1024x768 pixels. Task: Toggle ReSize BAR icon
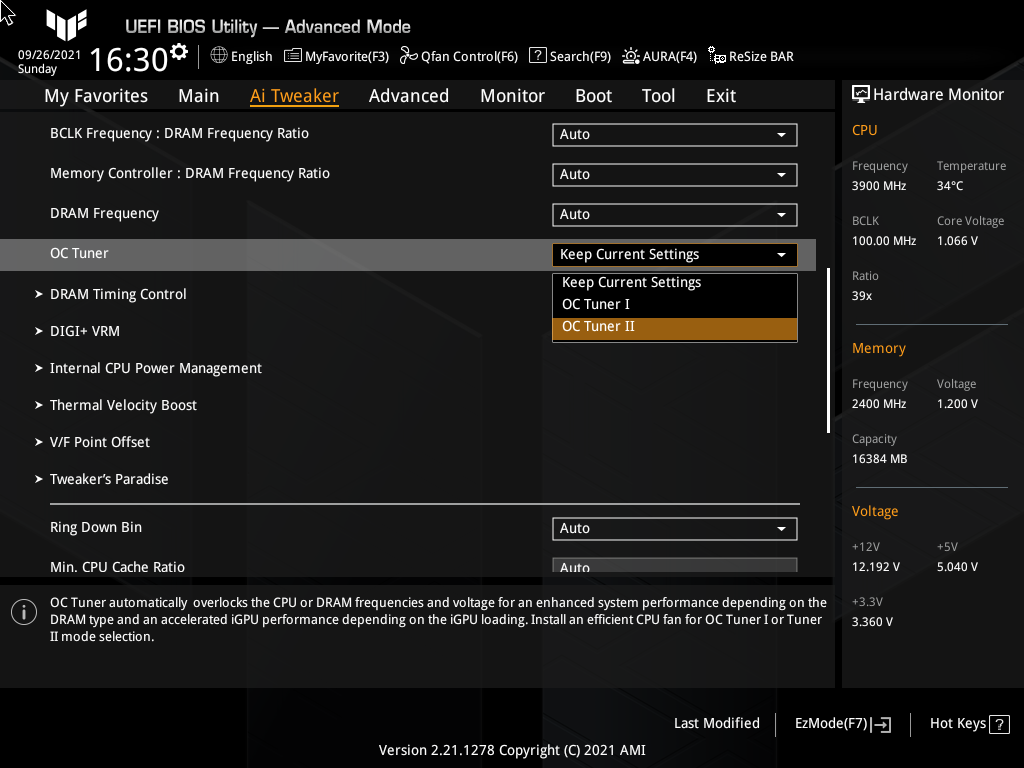pos(717,56)
